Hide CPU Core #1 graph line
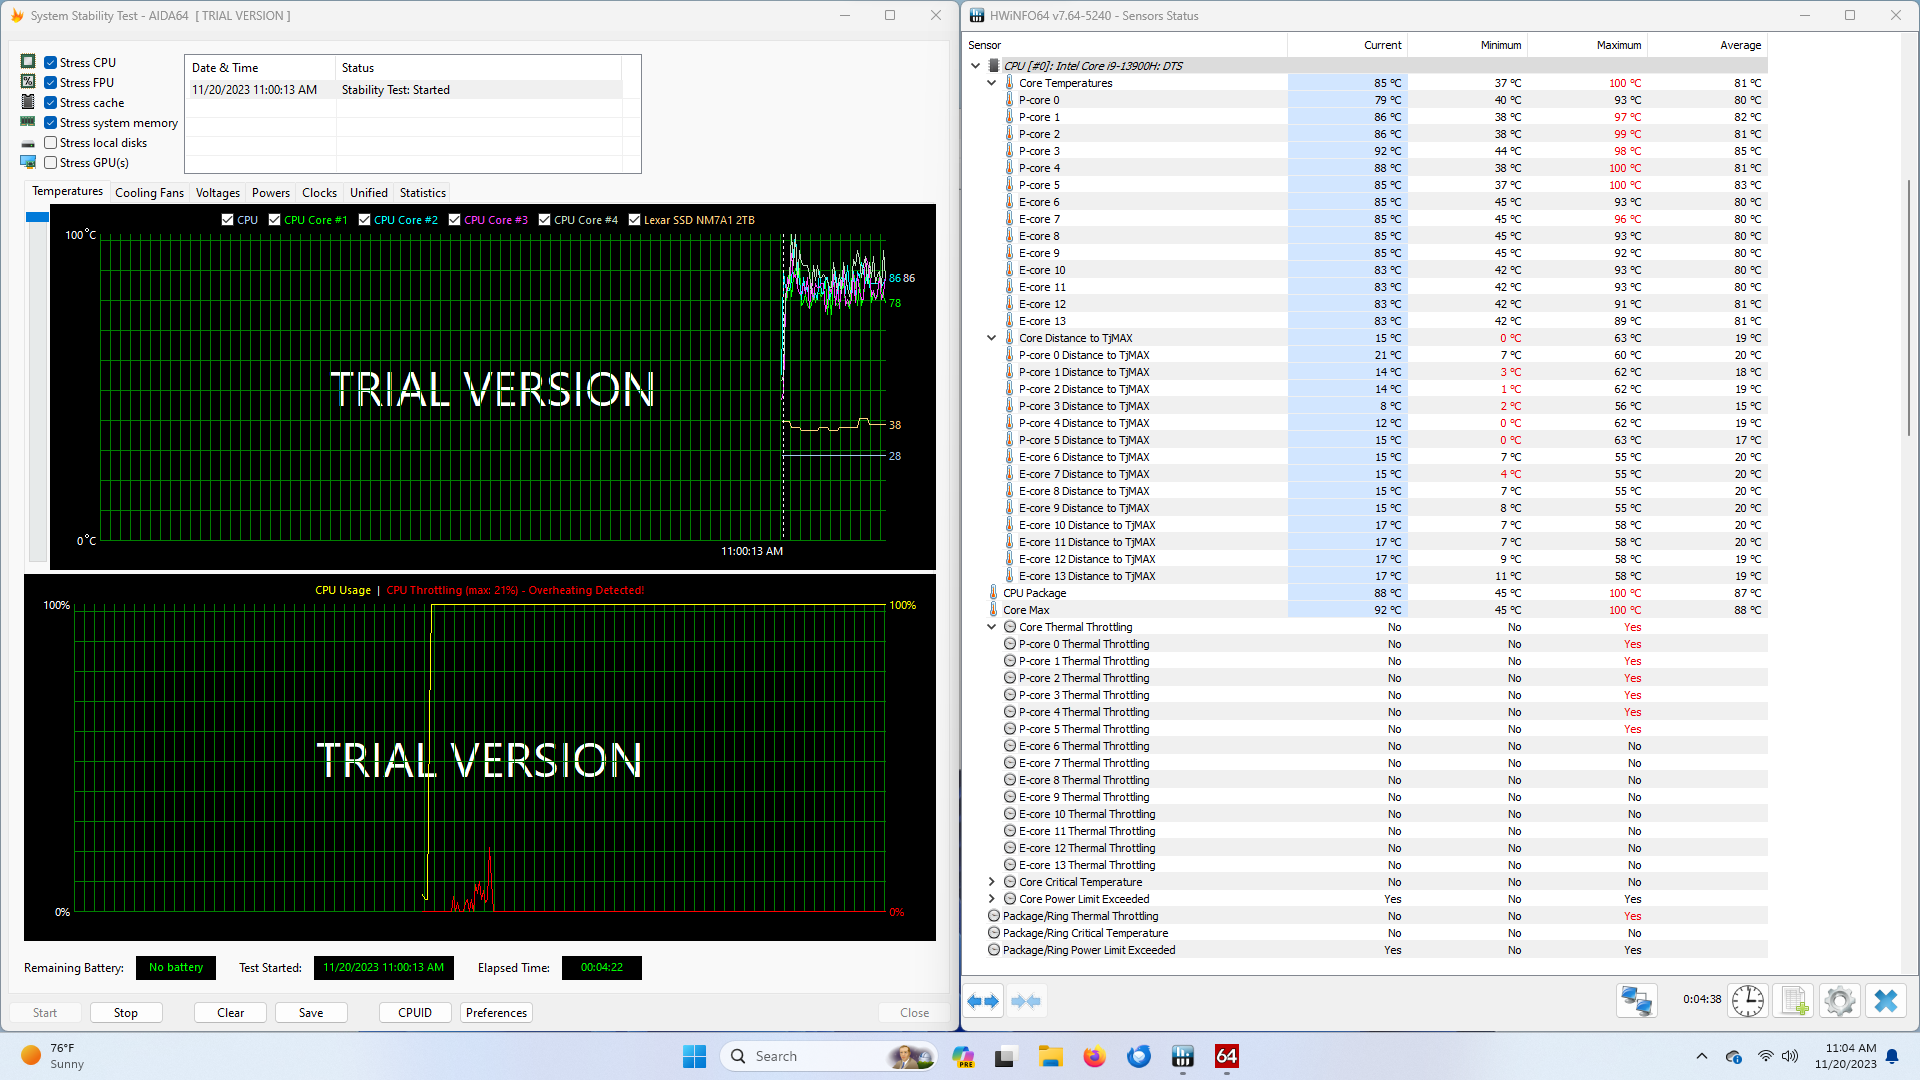Screen dimensions: 1920x1080 pos(274,220)
